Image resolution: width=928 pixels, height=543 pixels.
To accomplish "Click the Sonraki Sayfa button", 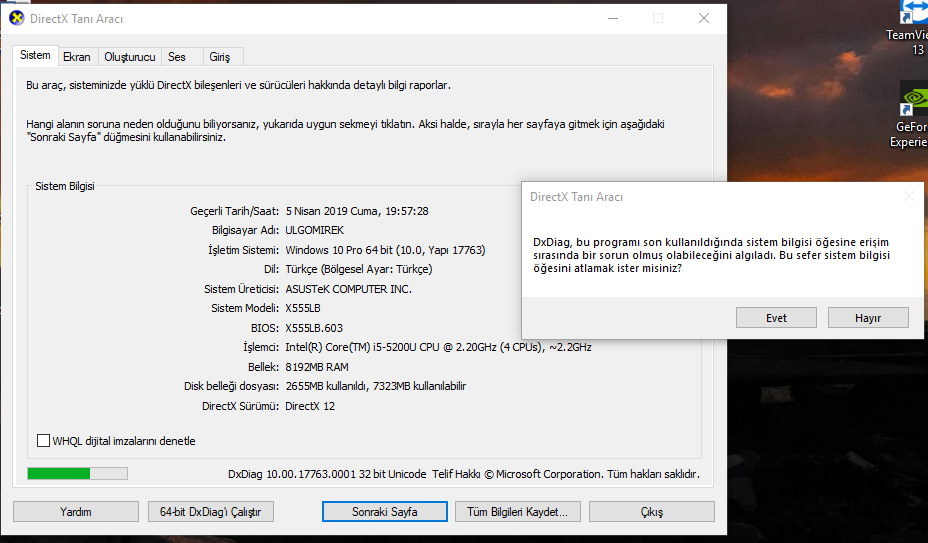I will 385,512.
